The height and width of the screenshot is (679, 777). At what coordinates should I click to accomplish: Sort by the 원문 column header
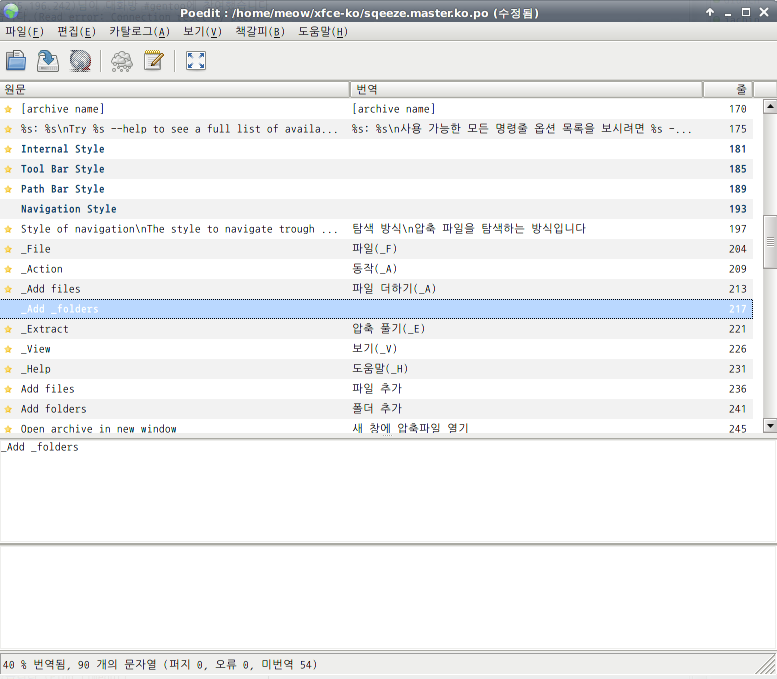coord(175,89)
